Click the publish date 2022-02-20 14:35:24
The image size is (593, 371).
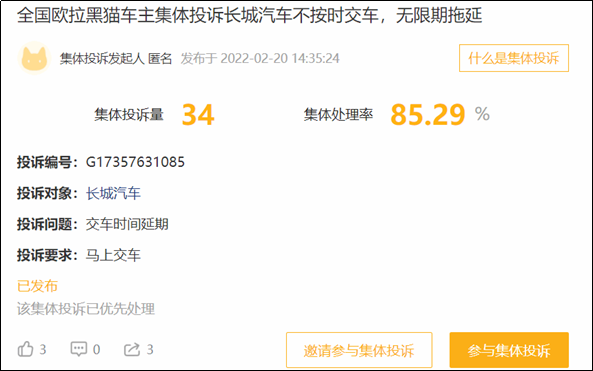[x=280, y=58]
